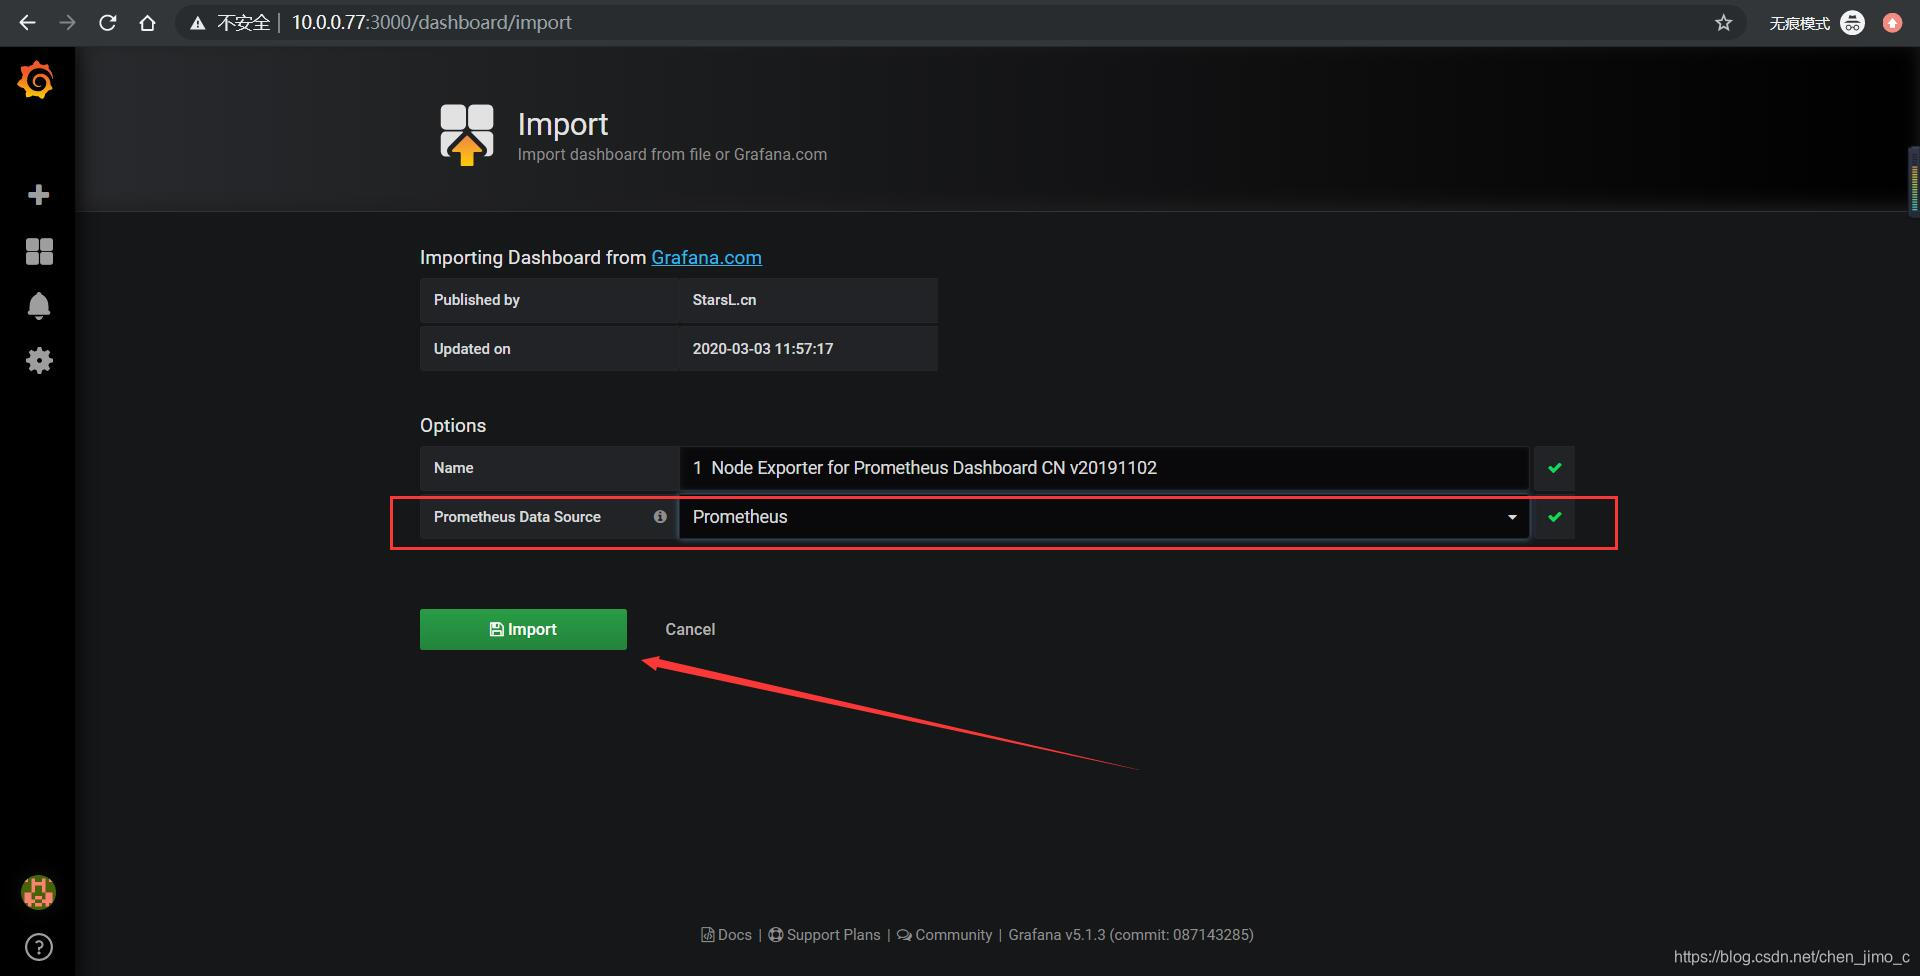This screenshot has height=976, width=1920.
Task: Expand the Prometheus data source dropdown
Action: click(x=1104, y=517)
